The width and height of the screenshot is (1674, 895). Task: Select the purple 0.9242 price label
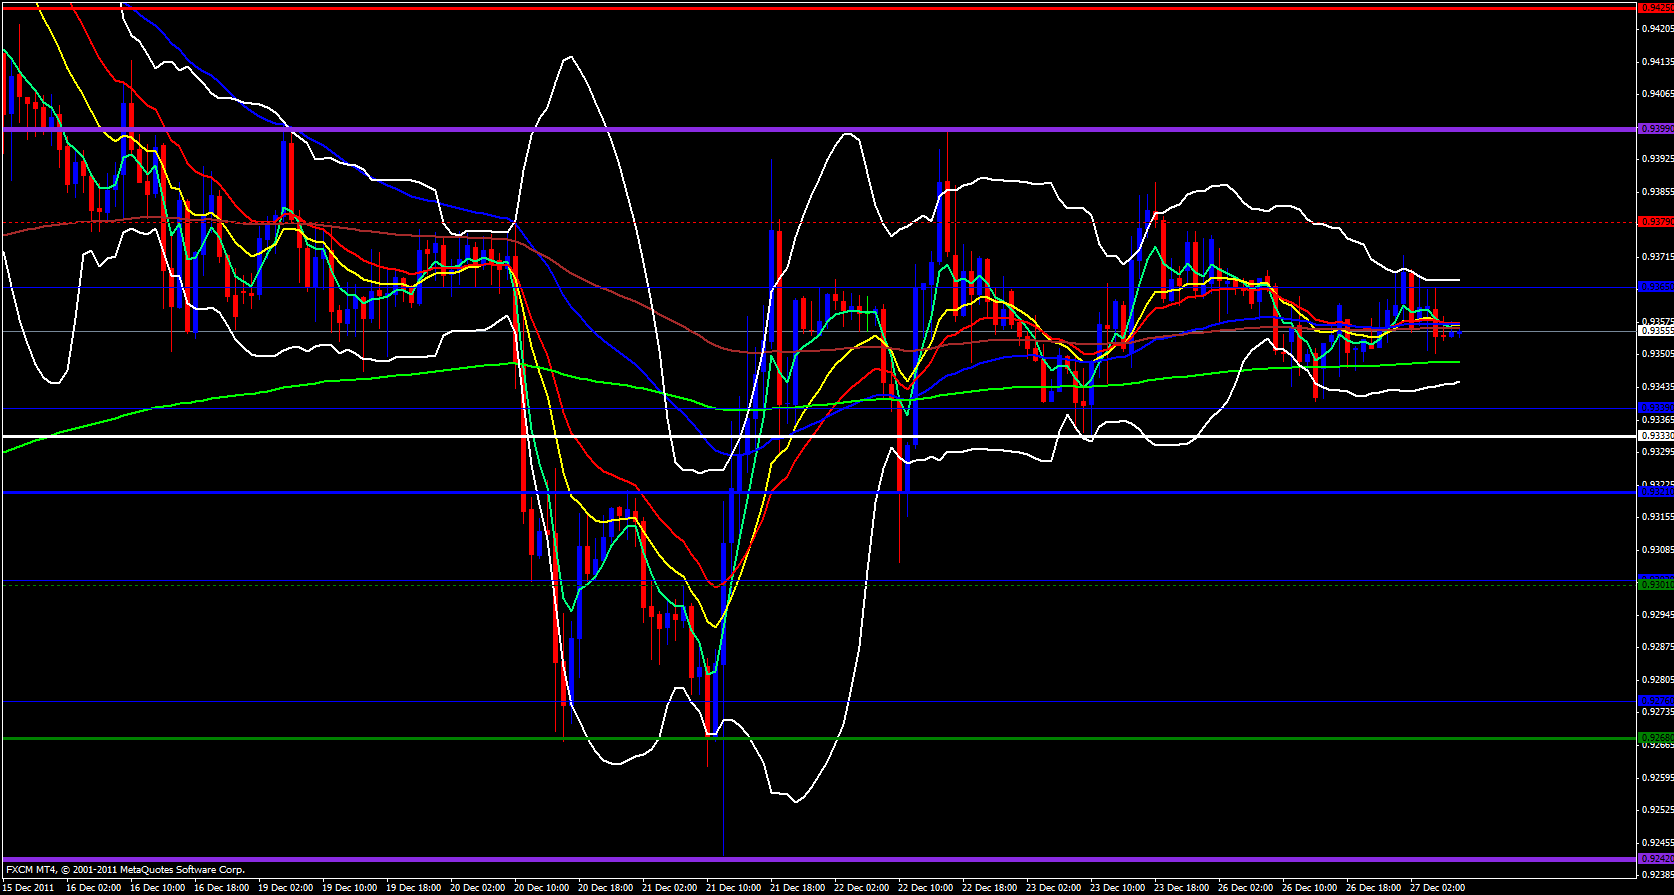[x=1654, y=859]
